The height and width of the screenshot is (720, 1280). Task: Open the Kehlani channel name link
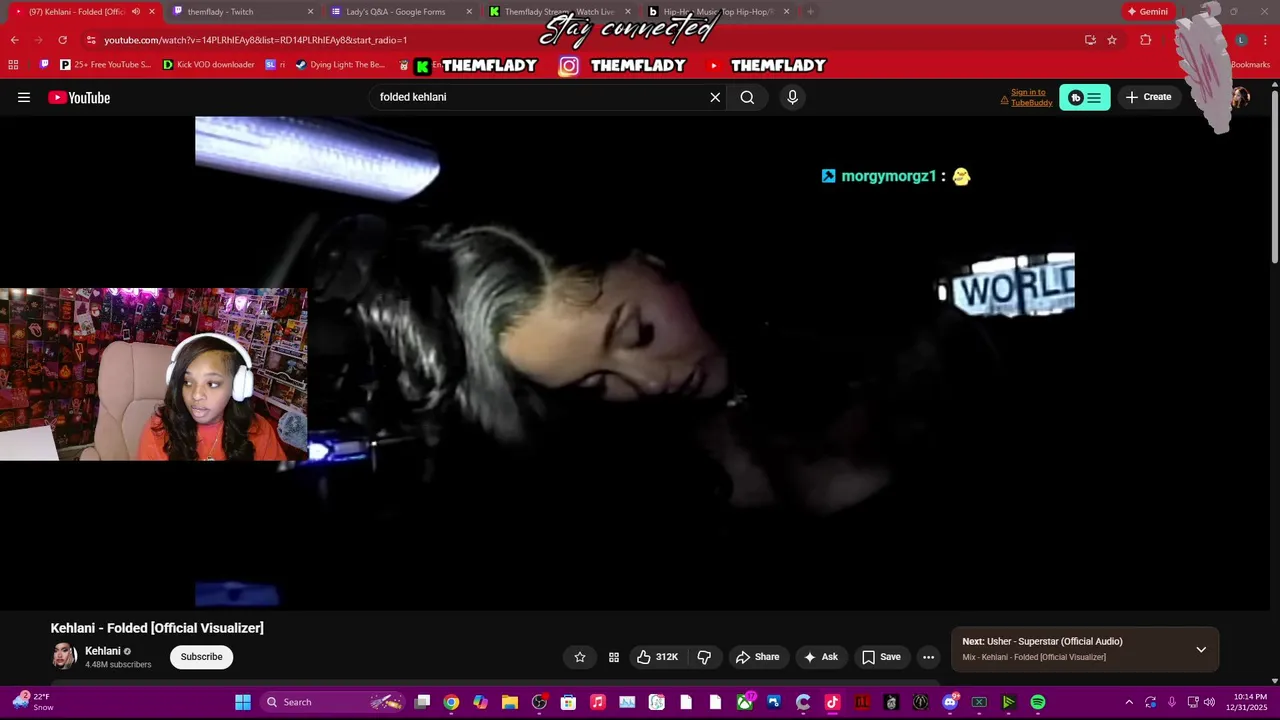(x=102, y=651)
